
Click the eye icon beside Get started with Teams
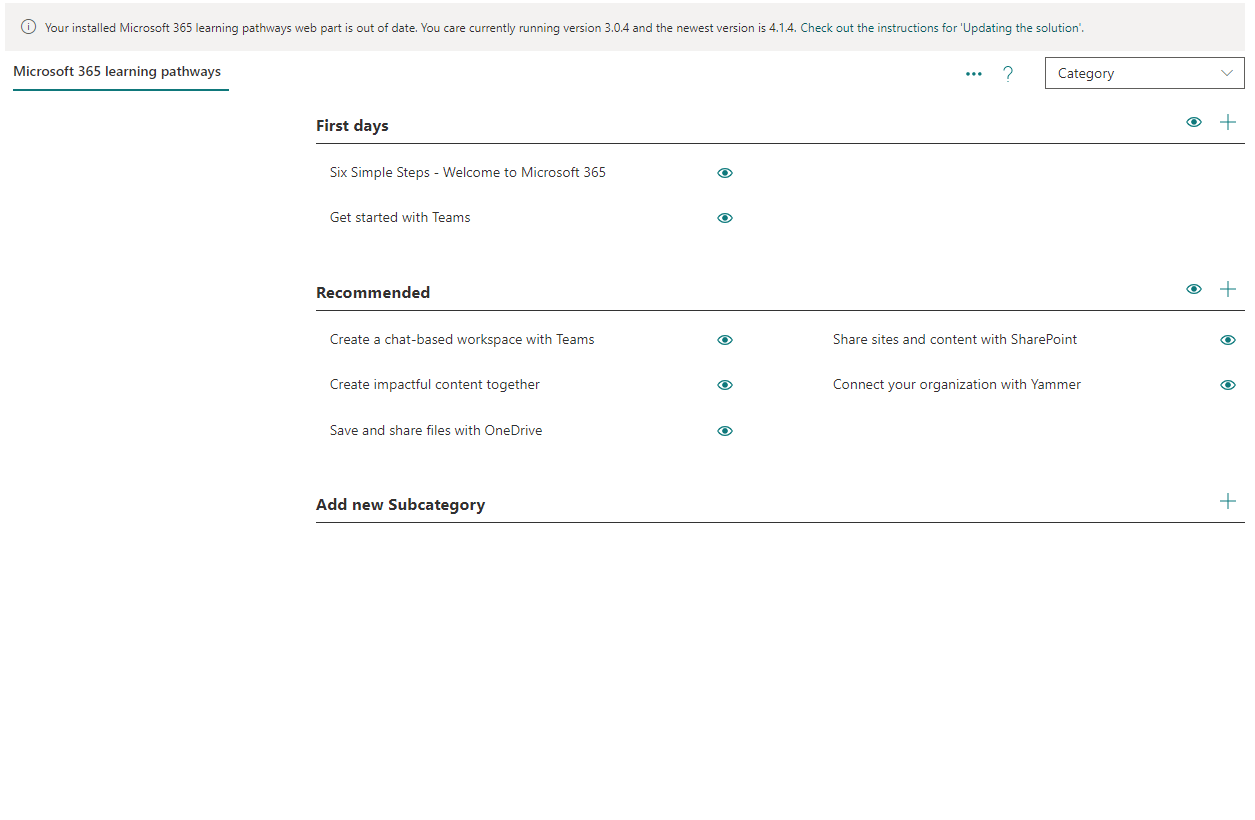[724, 217]
